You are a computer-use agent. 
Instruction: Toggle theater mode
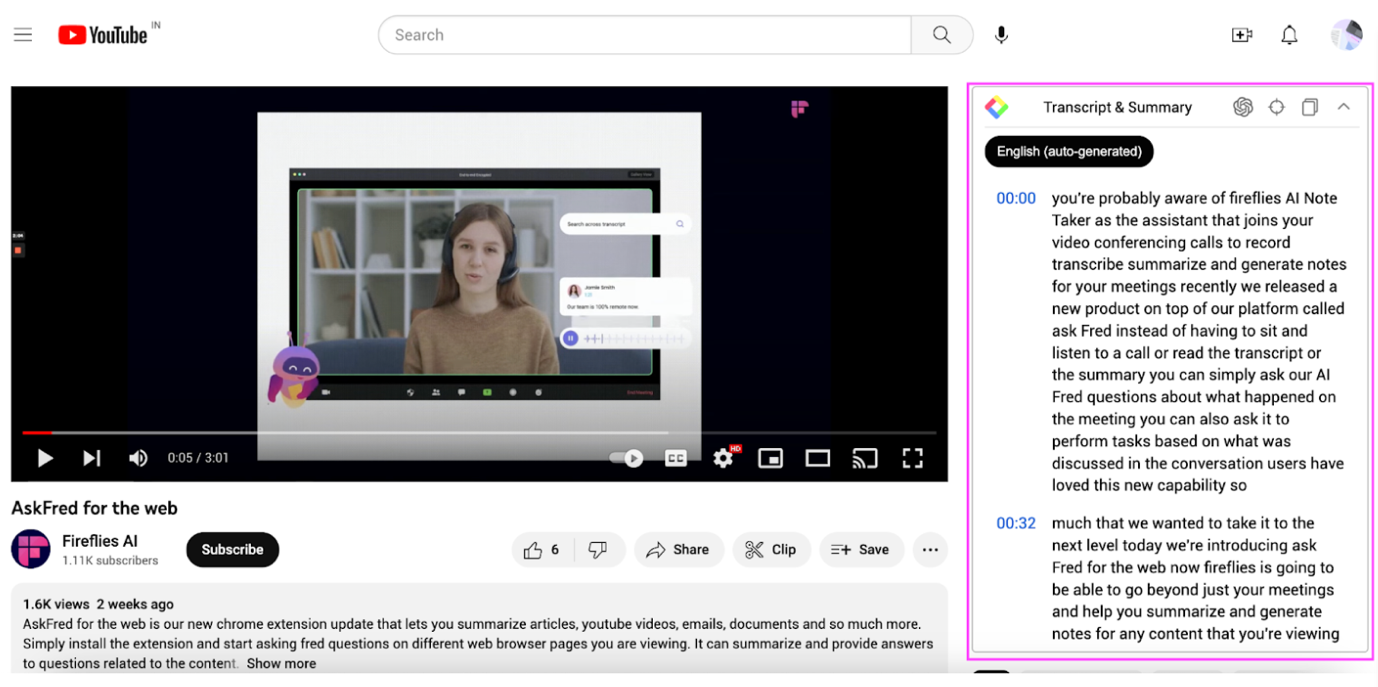[818, 458]
